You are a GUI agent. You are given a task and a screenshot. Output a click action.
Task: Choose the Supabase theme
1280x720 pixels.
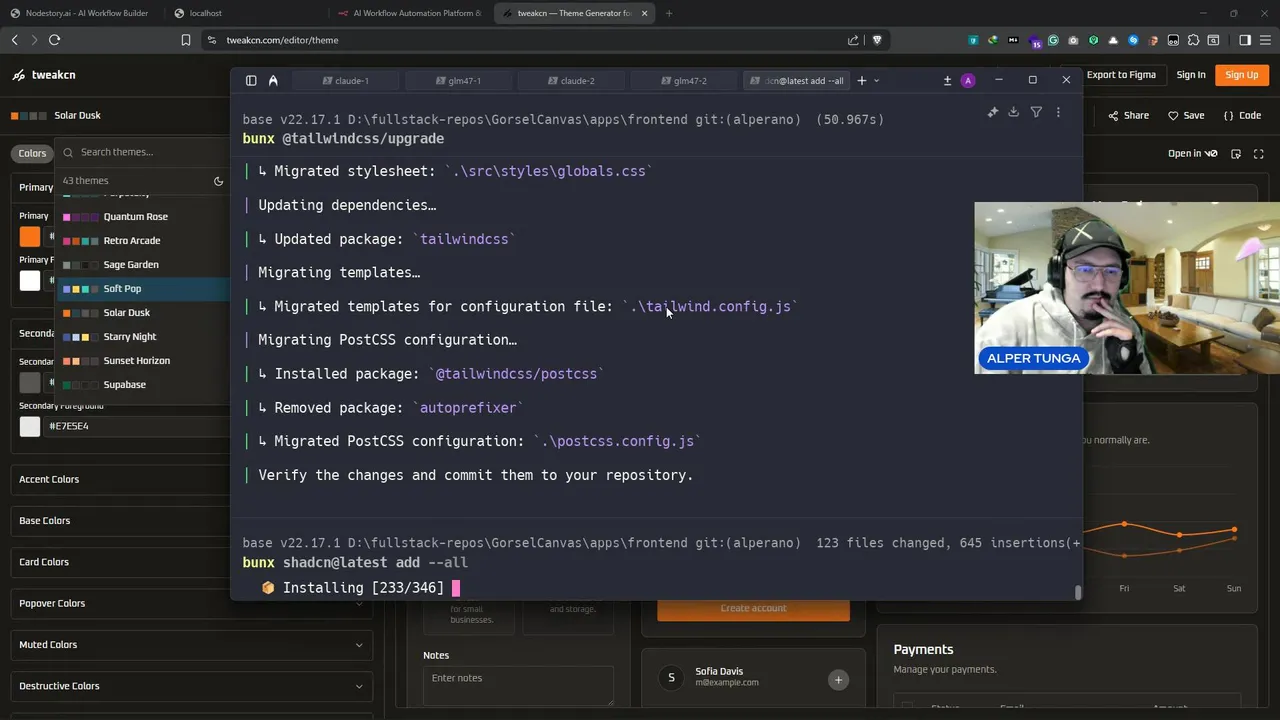point(141,384)
